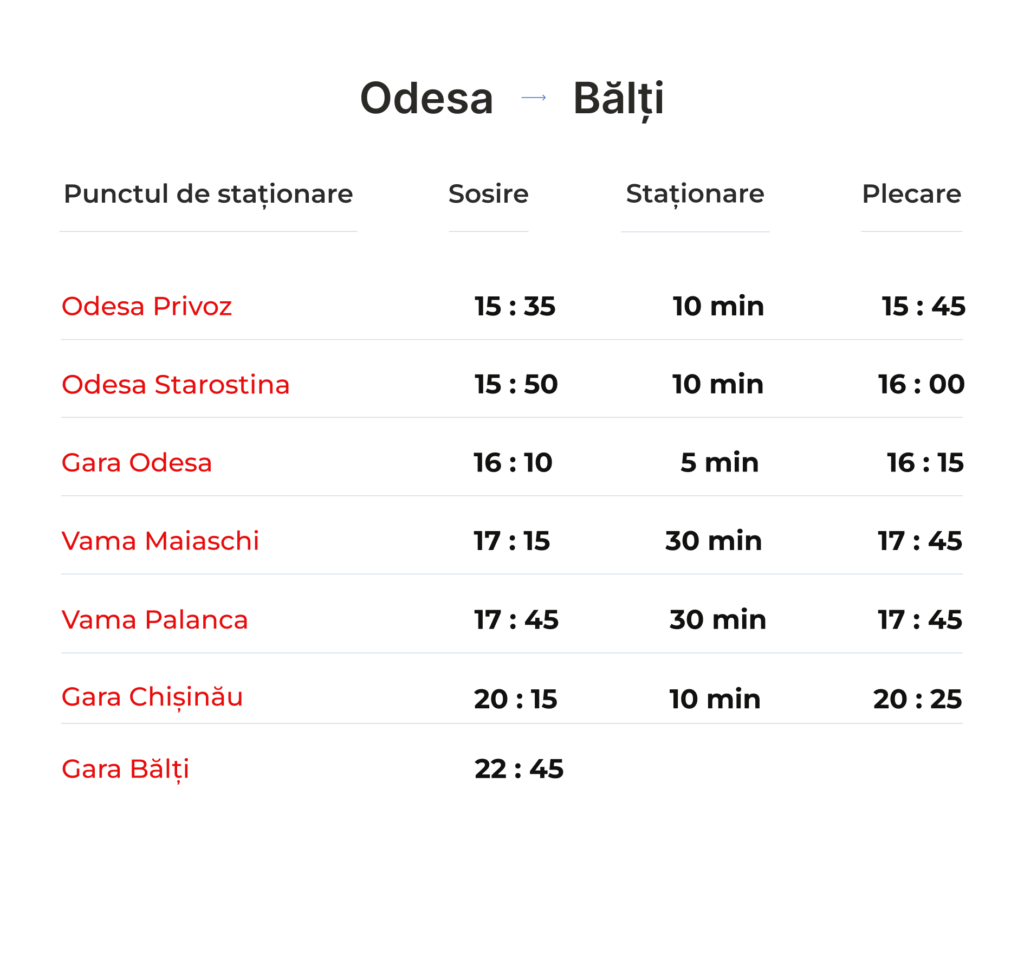Click the 22 : 45 arrival time

(x=519, y=769)
